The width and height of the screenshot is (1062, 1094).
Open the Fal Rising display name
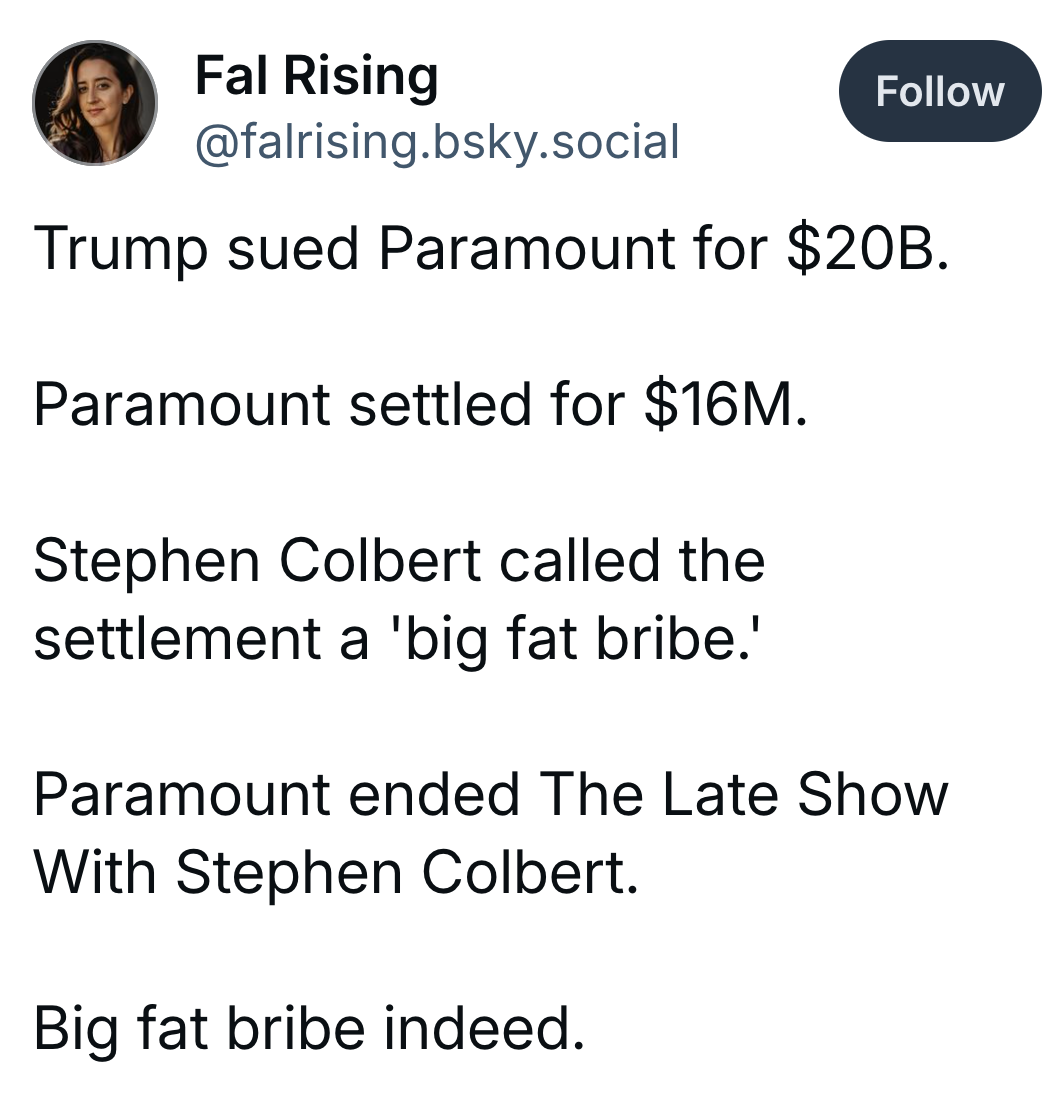[x=316, y=75]
